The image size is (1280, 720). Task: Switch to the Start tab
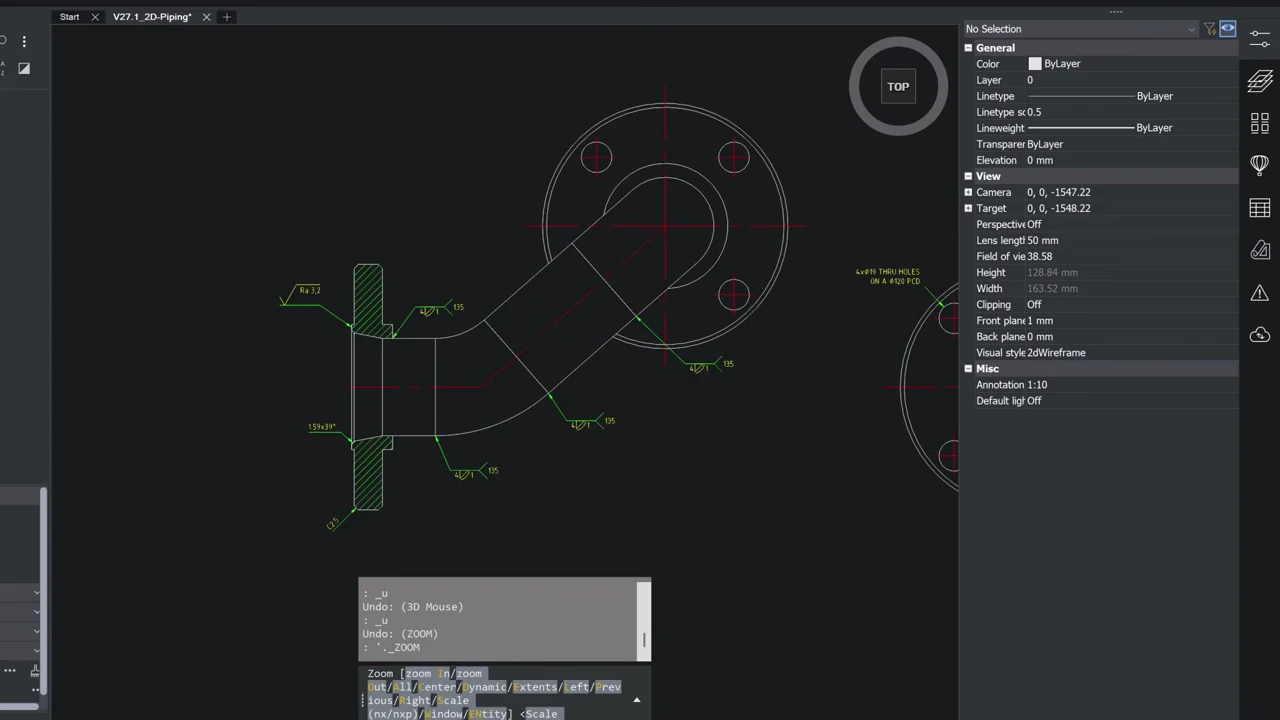point(69,17)
